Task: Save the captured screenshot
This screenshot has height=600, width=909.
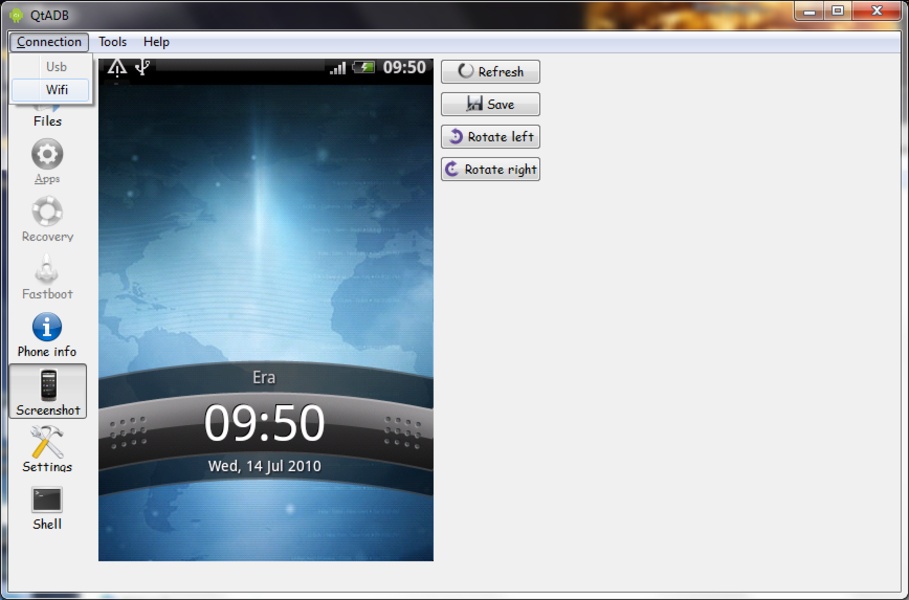Action: click(490, 104)
